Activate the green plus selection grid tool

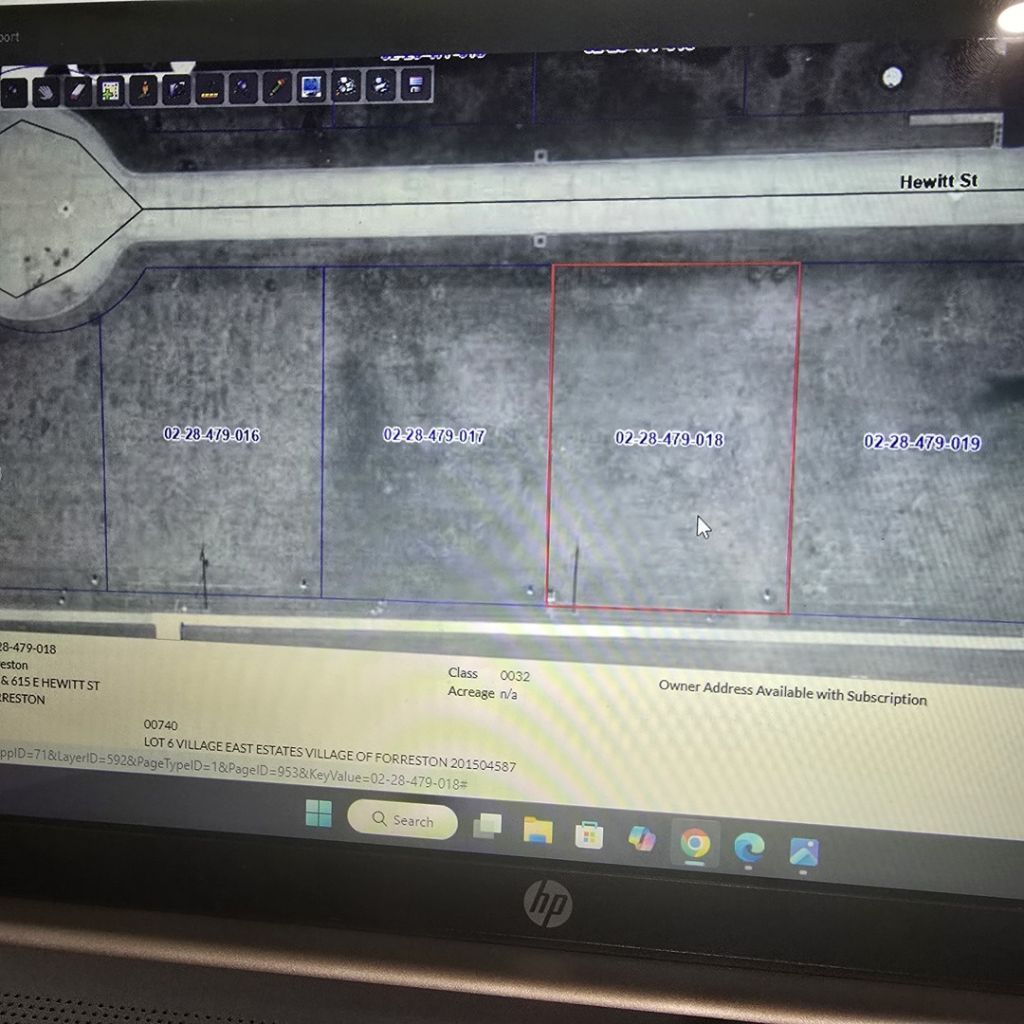point(110,91)
